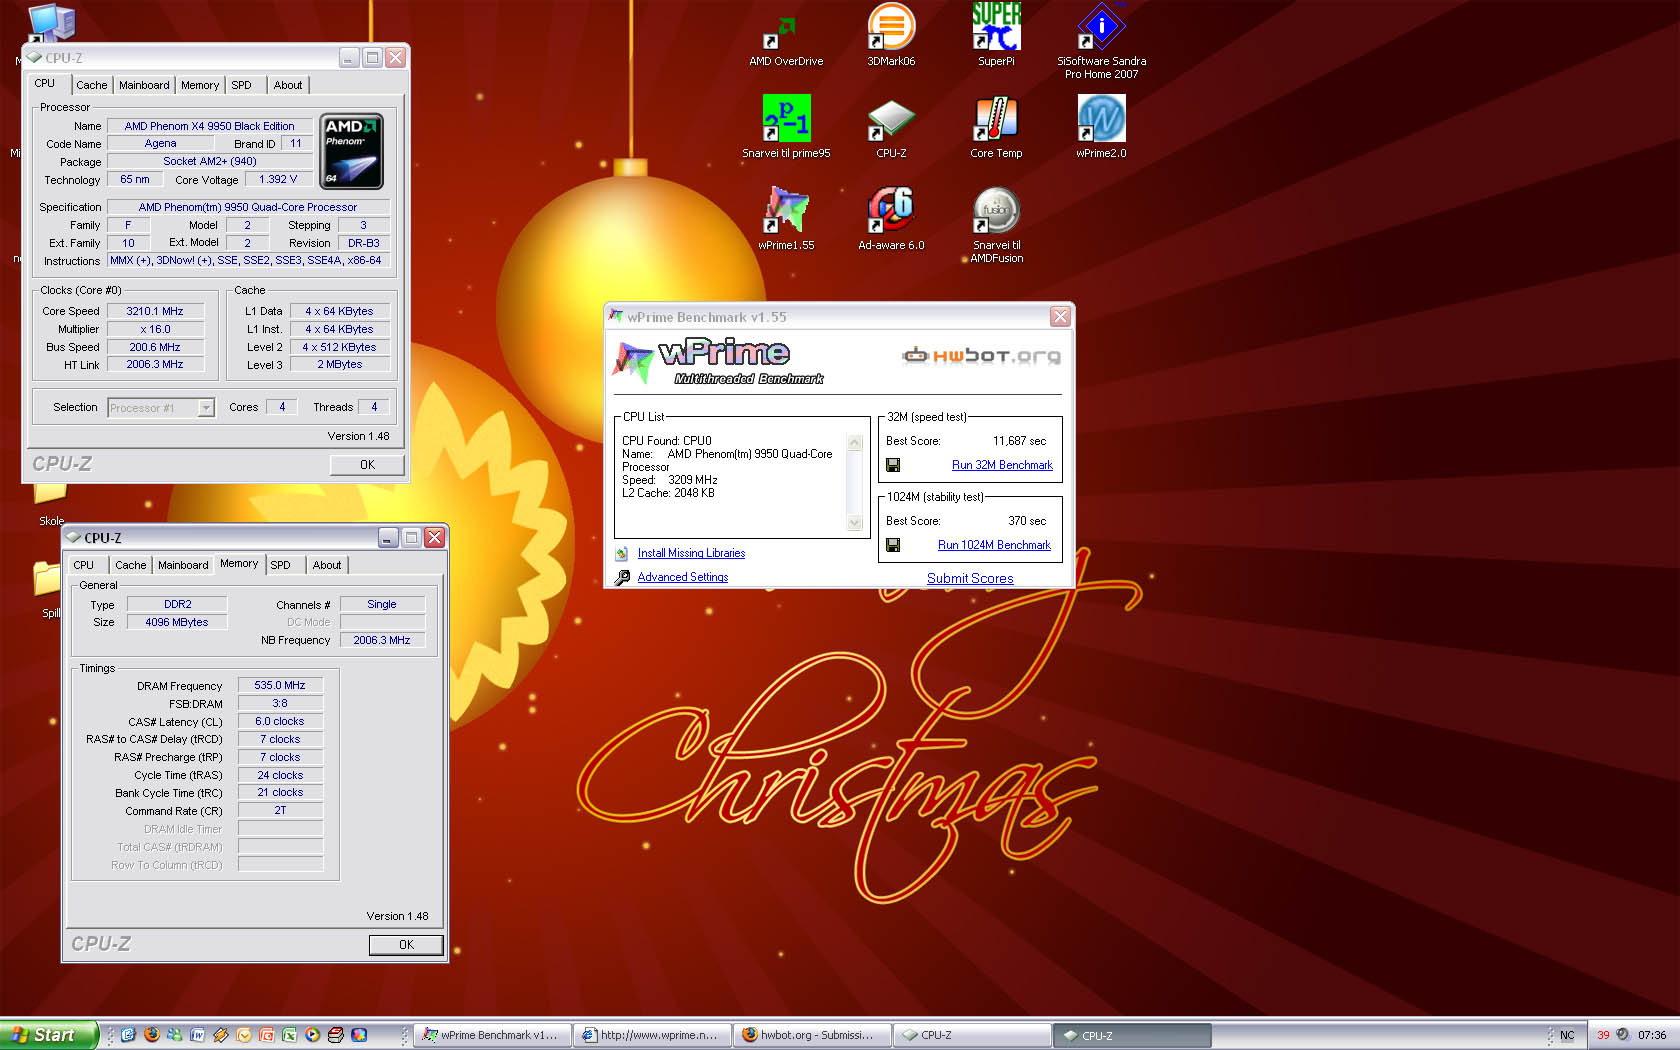Click the DRAM Frequency 535.0 MHz field
Viewport: 1680px width, 1050px height.
280,686
